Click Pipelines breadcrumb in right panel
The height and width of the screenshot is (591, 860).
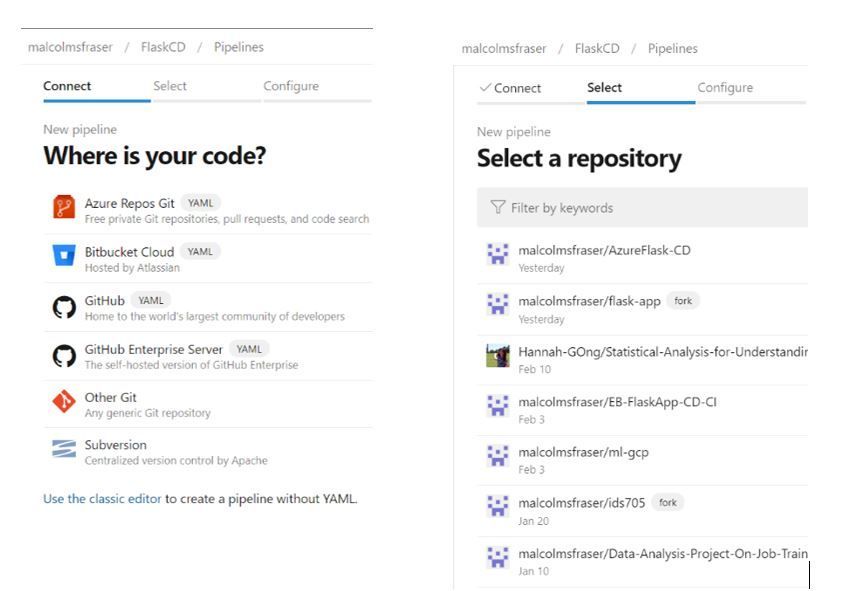click(672, 49)
